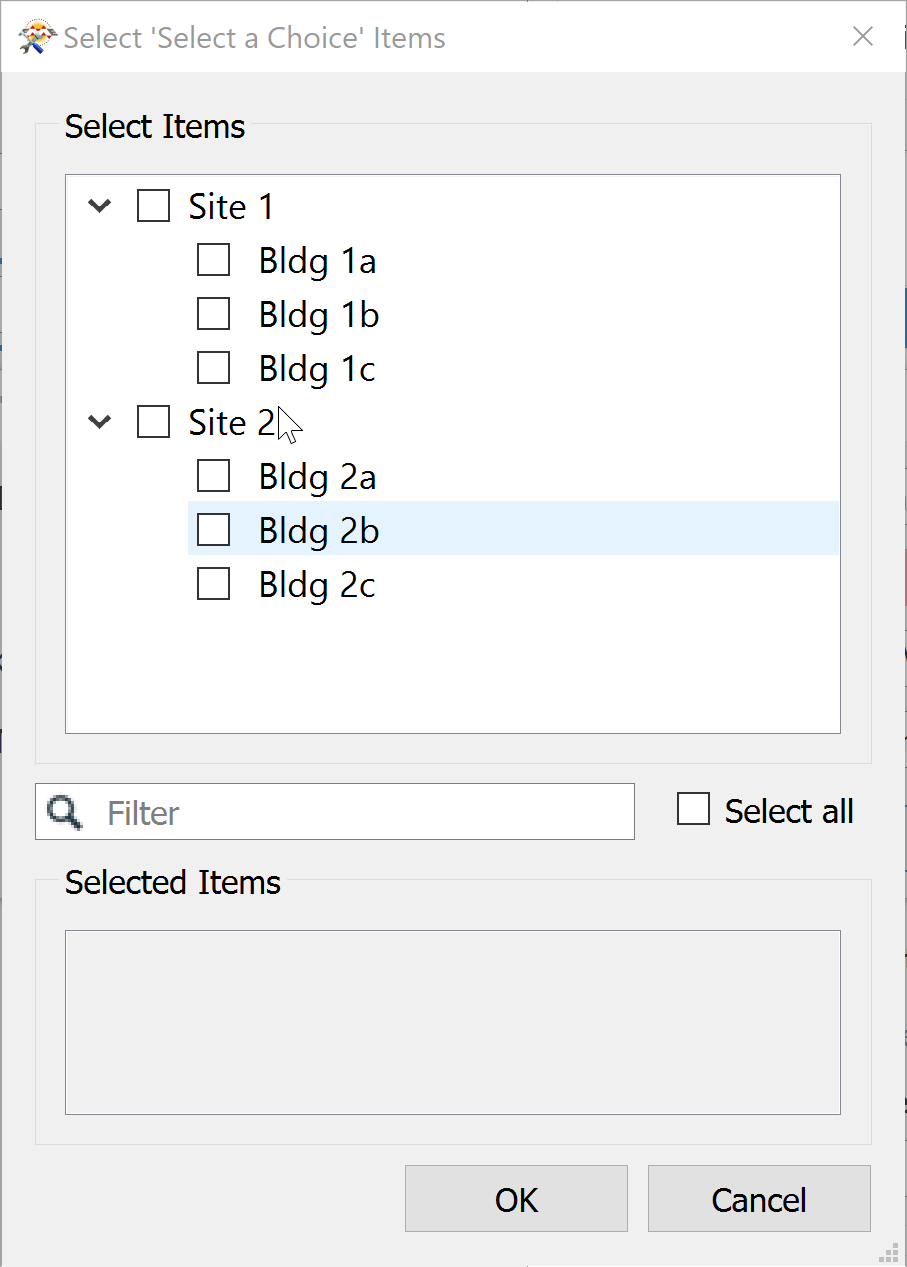Enable the Select all checkbox
Viewport: 907px width, 1267px height.
point(693,809)
